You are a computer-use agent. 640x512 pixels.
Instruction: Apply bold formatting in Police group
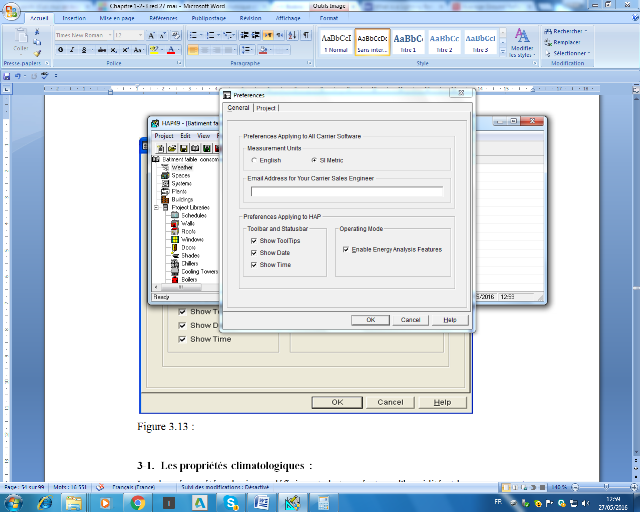60,50
